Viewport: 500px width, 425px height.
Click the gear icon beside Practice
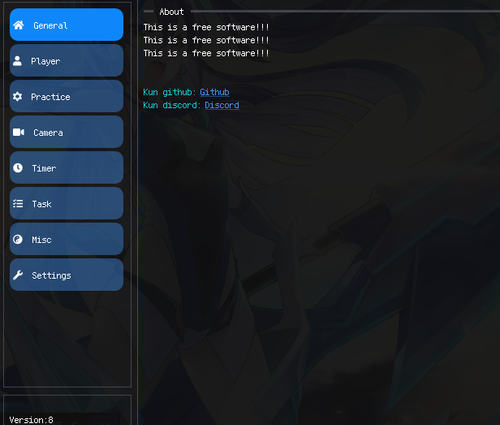click(x=17, y=96)
